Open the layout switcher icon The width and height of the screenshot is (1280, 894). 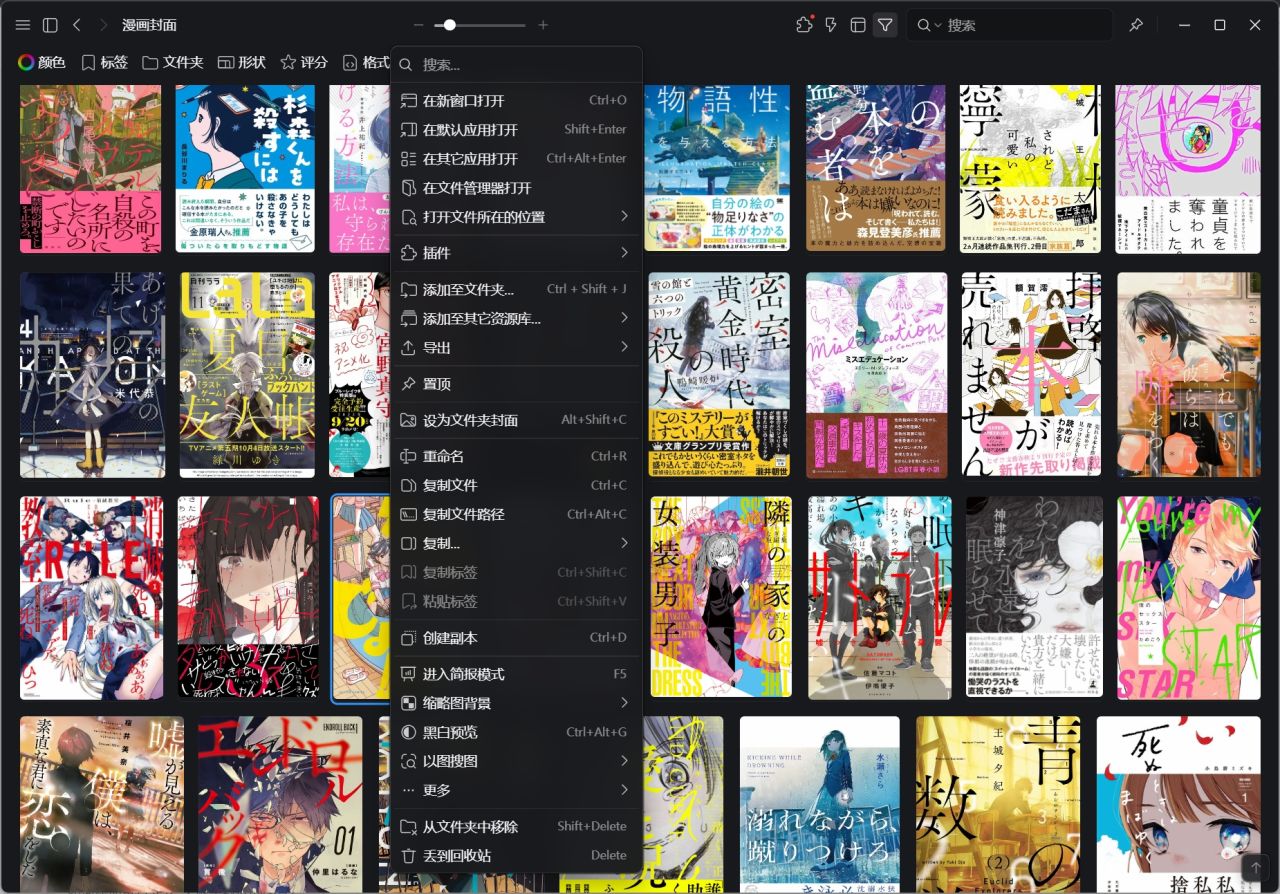[857, 25]
